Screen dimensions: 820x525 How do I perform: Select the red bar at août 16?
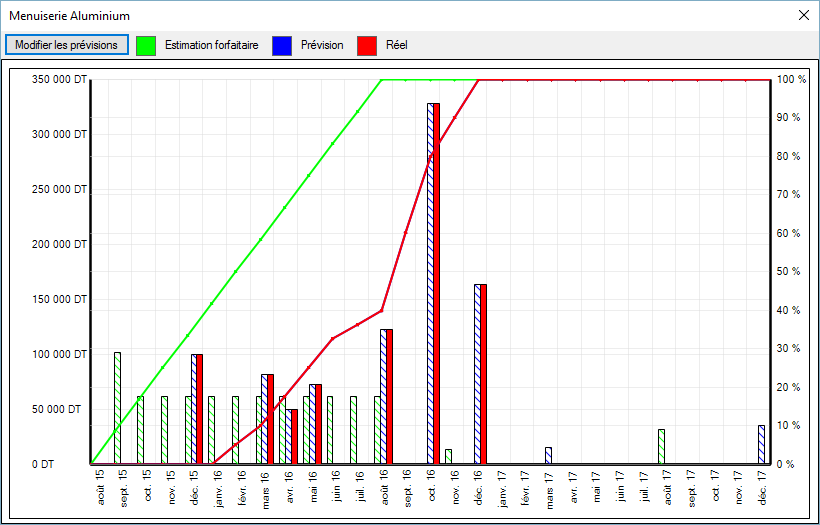click(389, 396)
